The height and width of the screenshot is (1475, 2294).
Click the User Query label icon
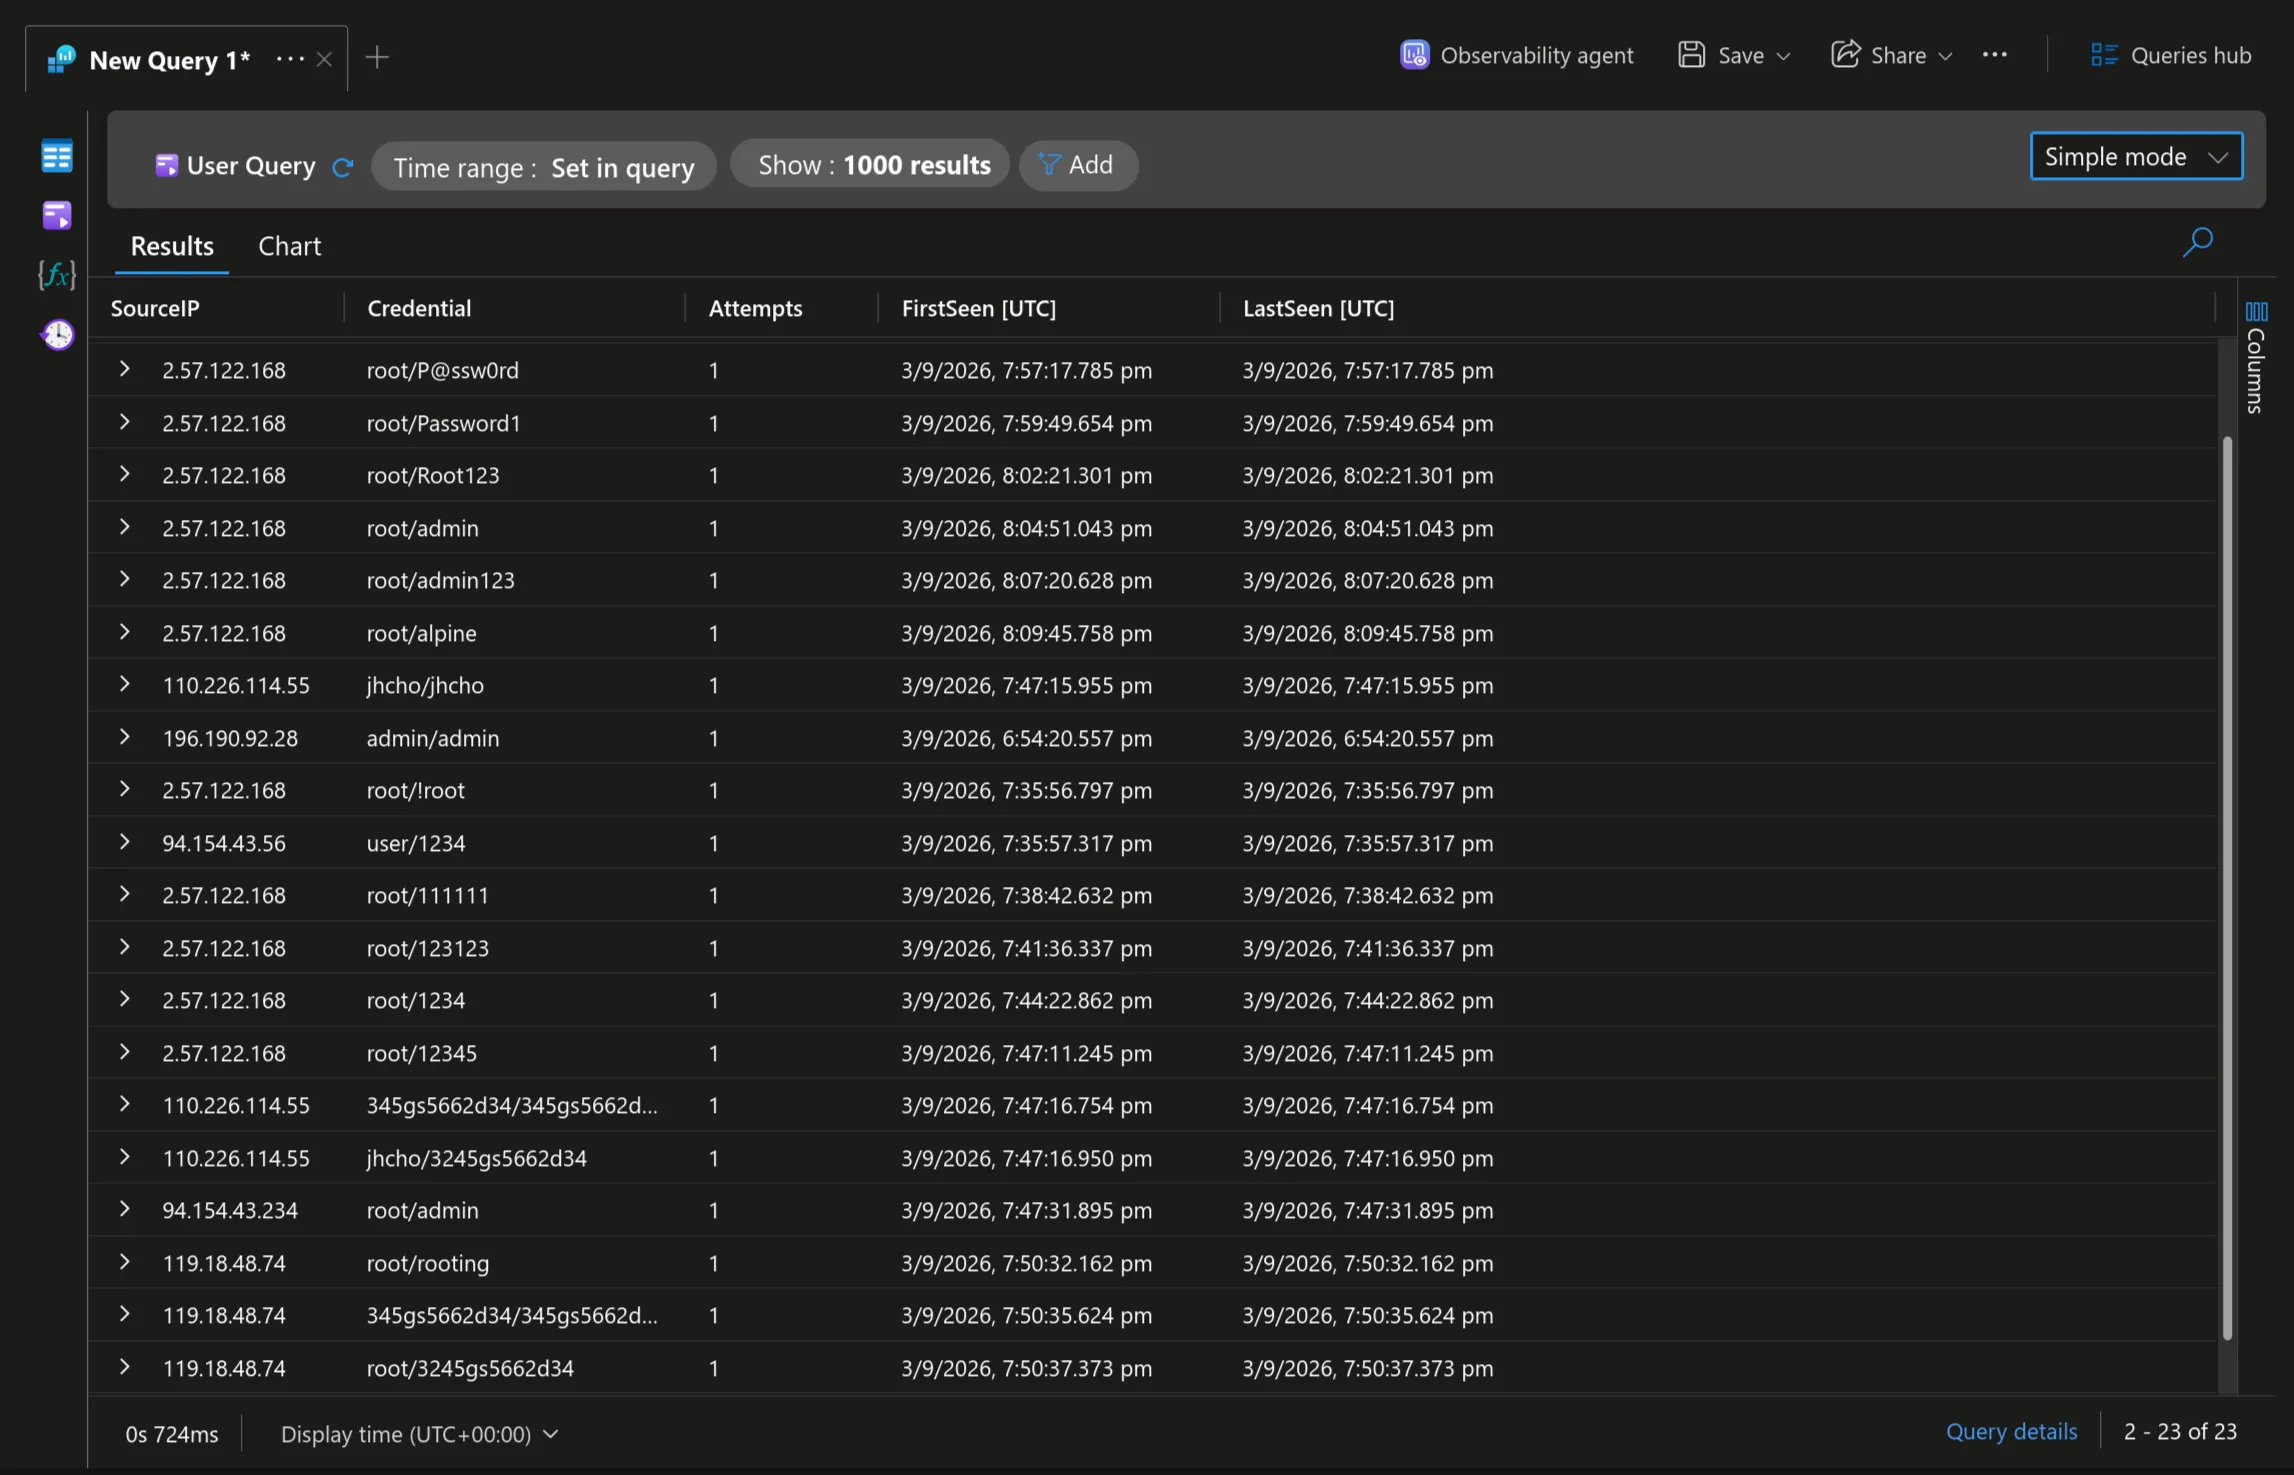tap(166, 165)
